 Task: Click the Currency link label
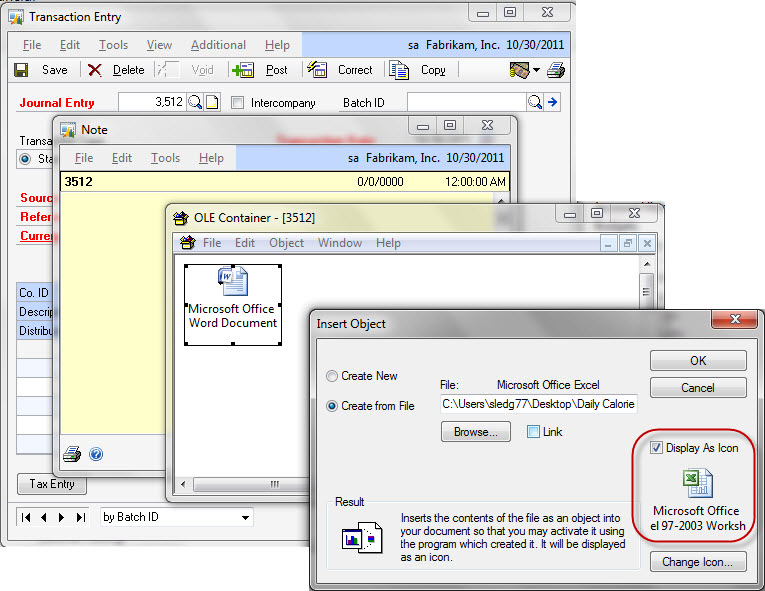click(x=36, y=236)
